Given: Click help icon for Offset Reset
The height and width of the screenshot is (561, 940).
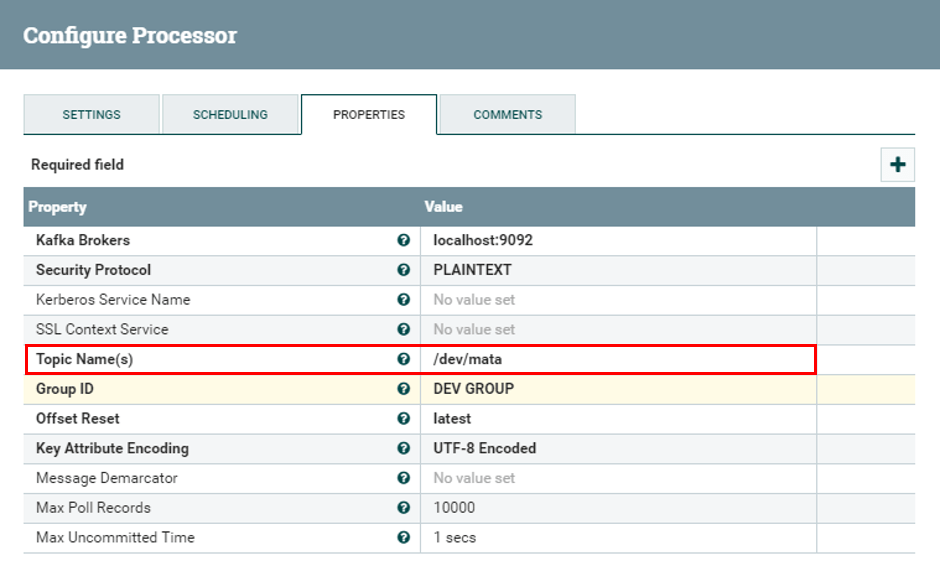Looking at the screenshot, I should click(x=403, y=419).
